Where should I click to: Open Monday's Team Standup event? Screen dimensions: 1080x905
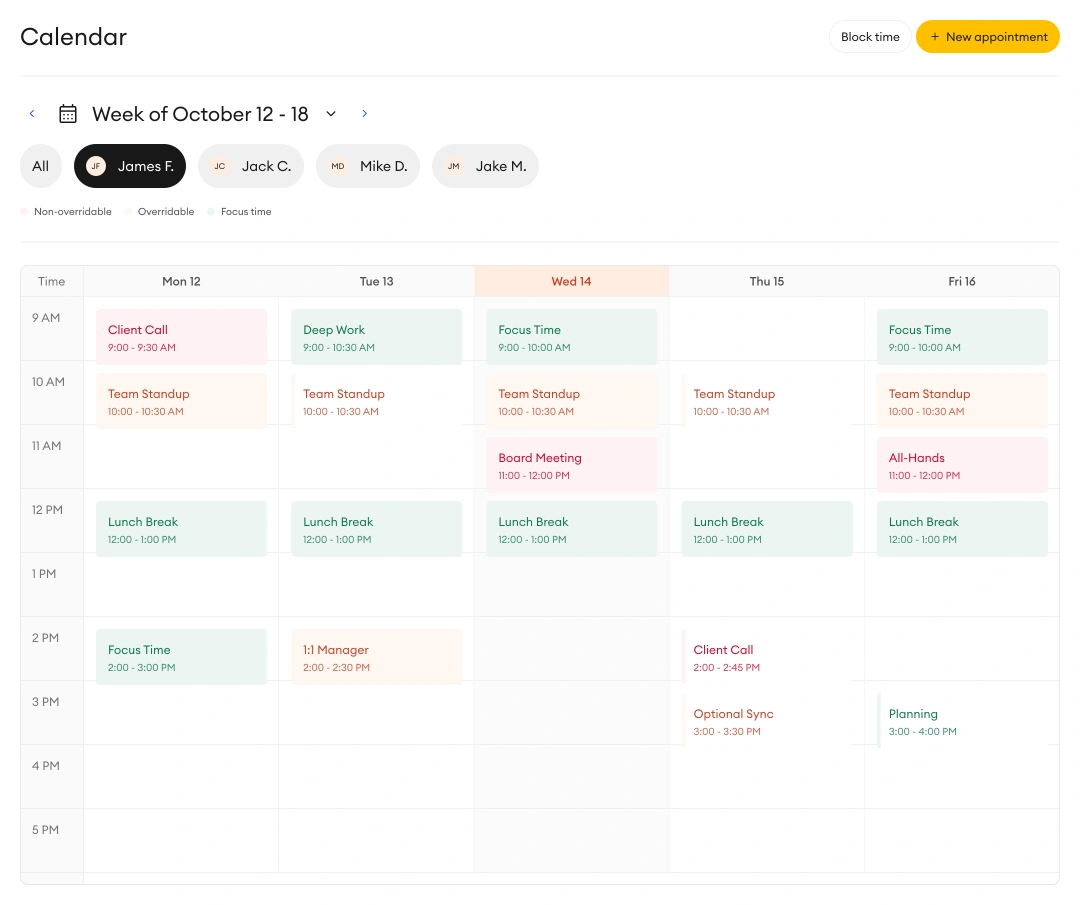[x=181, y=401]
